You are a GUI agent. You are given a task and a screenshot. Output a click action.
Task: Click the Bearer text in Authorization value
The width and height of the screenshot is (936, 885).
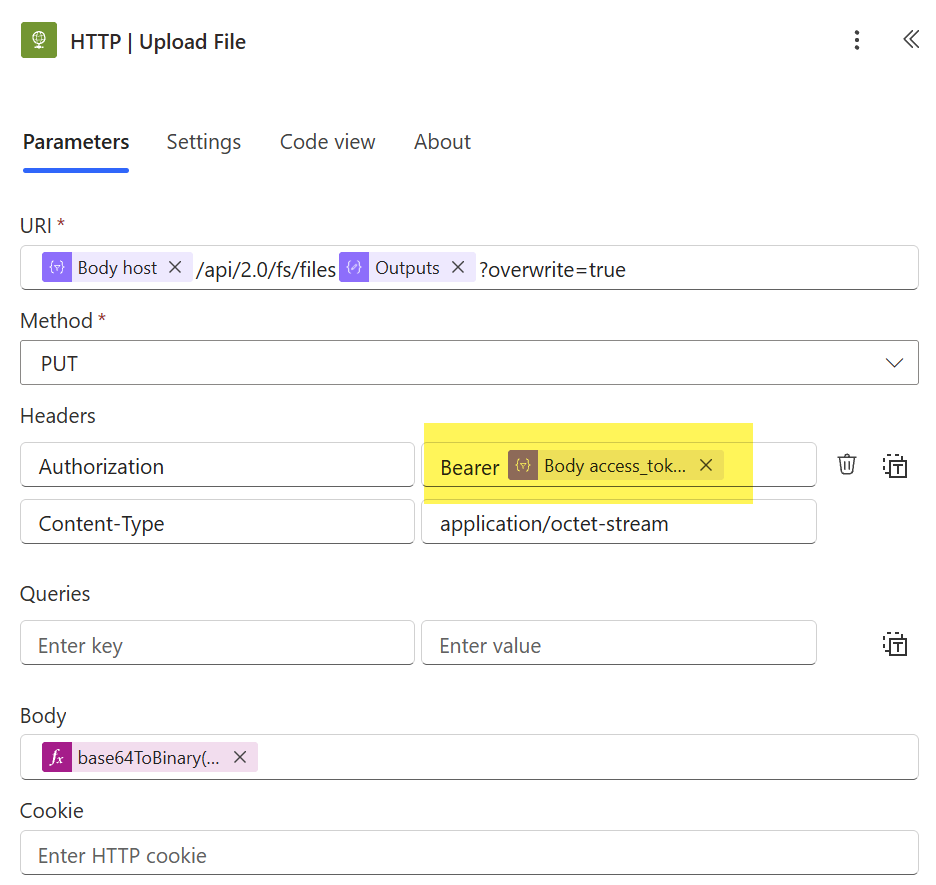tap(470, 467)
